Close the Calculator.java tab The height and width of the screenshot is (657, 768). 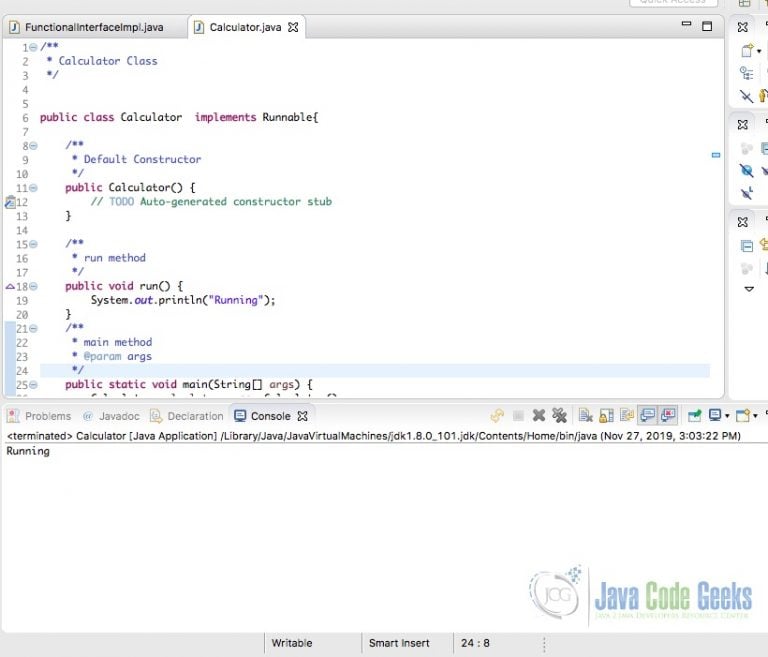pos(293,27)
